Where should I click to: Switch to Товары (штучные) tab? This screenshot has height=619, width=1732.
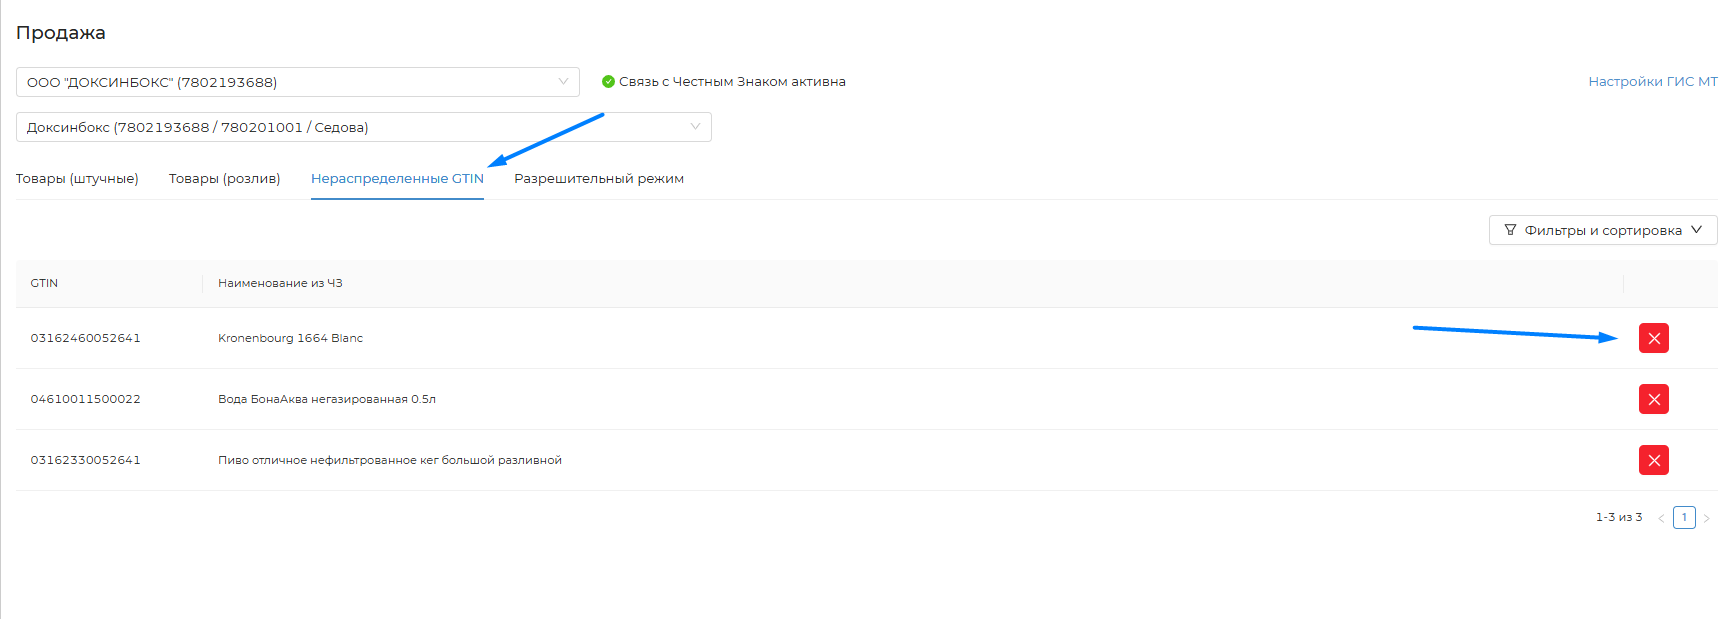tap(77, 179)
